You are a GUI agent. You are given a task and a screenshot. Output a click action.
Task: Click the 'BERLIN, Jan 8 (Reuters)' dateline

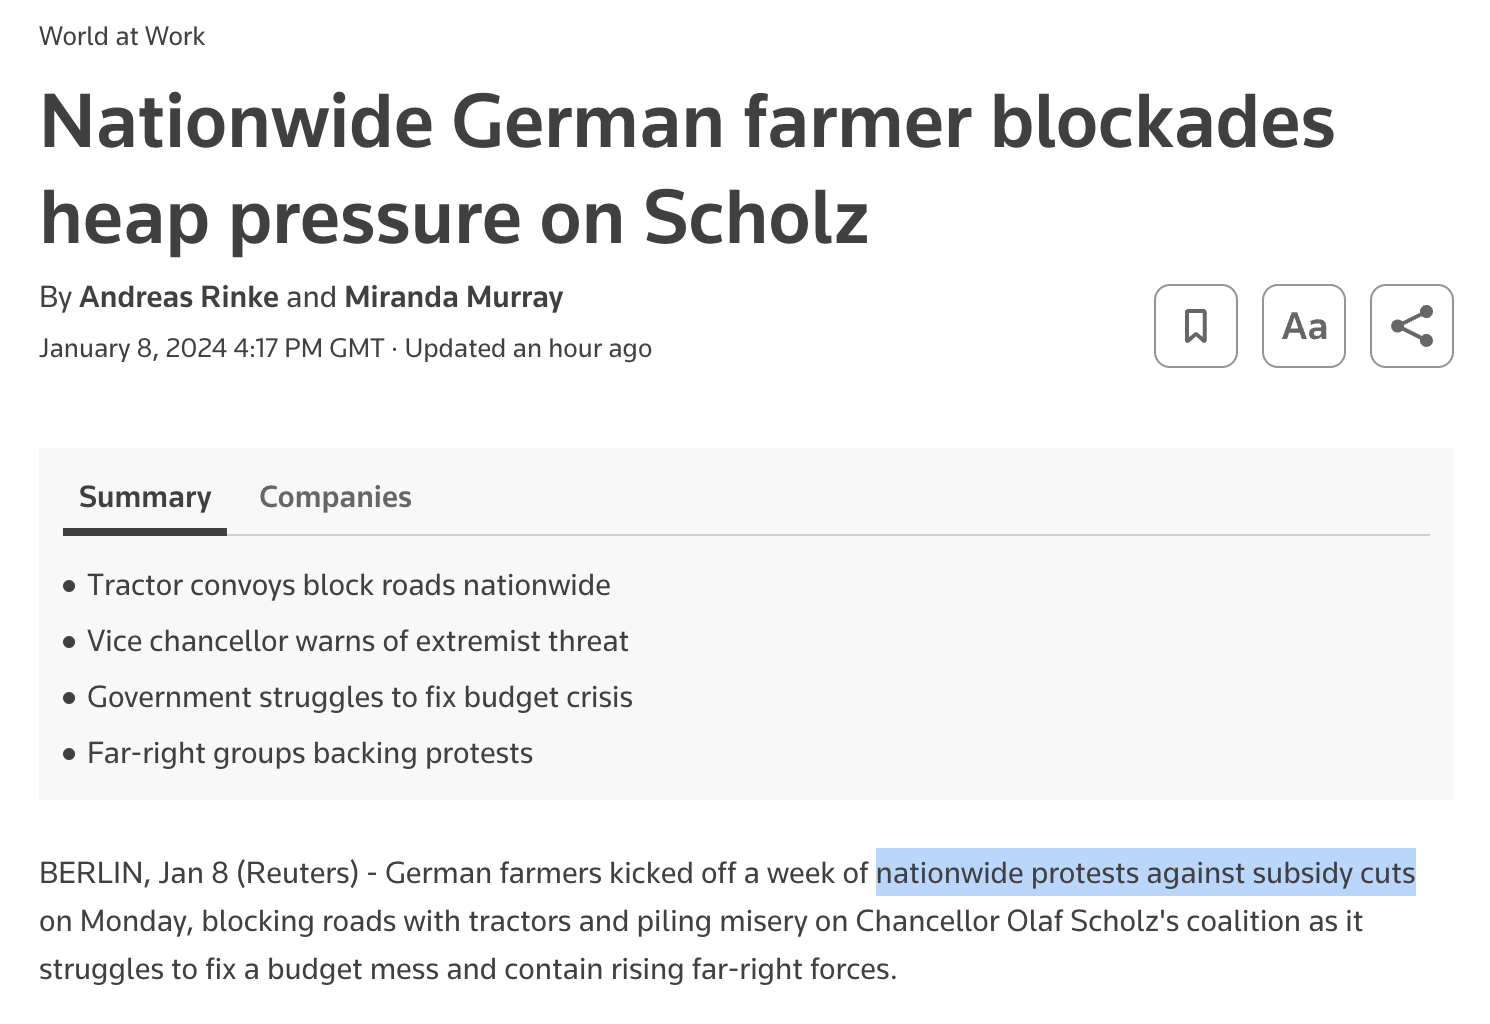pyautogui.click(x=198, y=873)
